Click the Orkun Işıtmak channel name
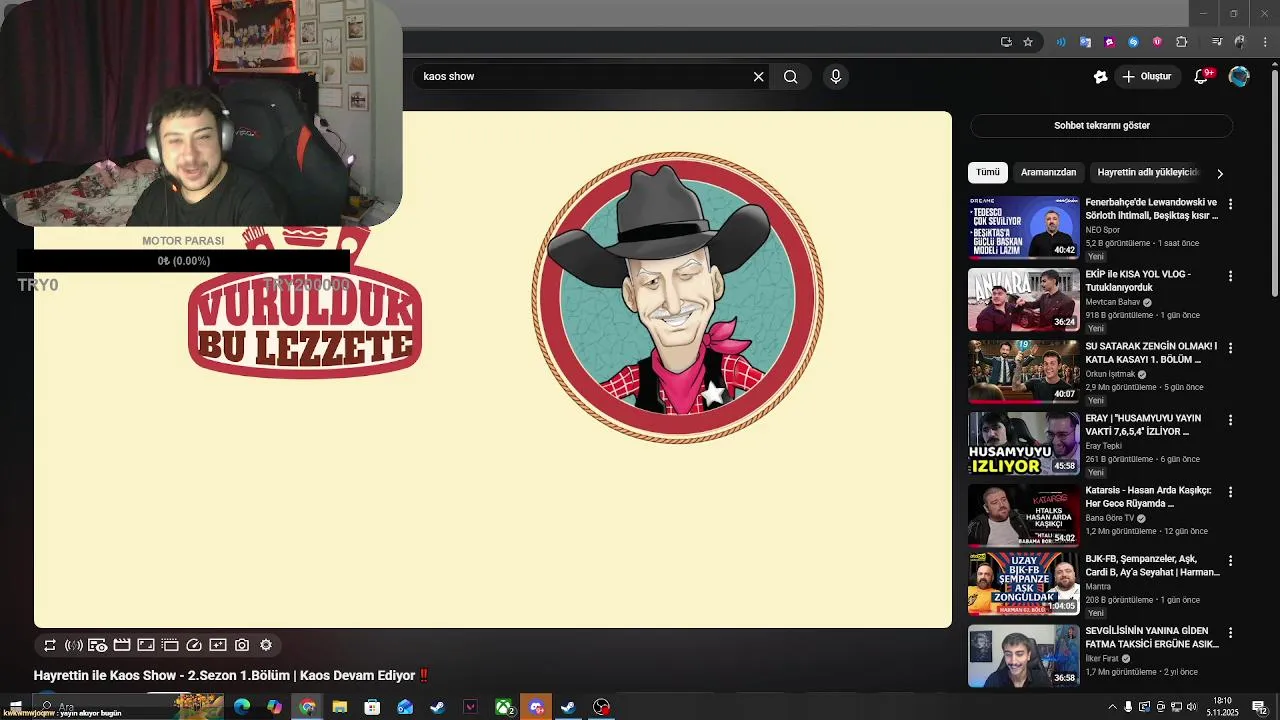 pos(1110,374)
